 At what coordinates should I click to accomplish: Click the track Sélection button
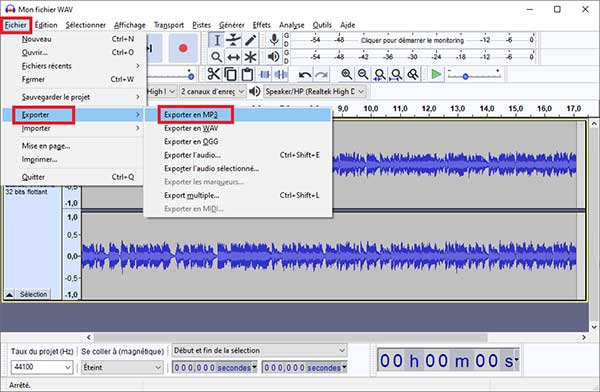33,294
